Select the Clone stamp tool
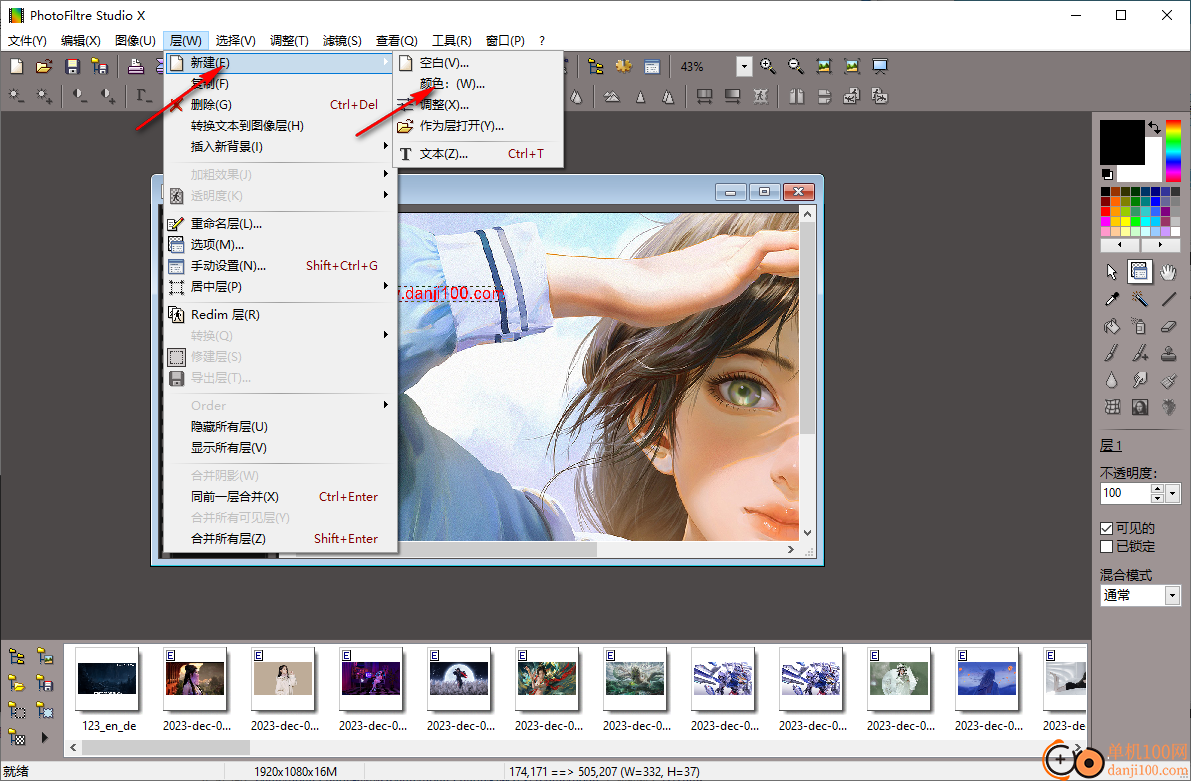 [1168, 353]
